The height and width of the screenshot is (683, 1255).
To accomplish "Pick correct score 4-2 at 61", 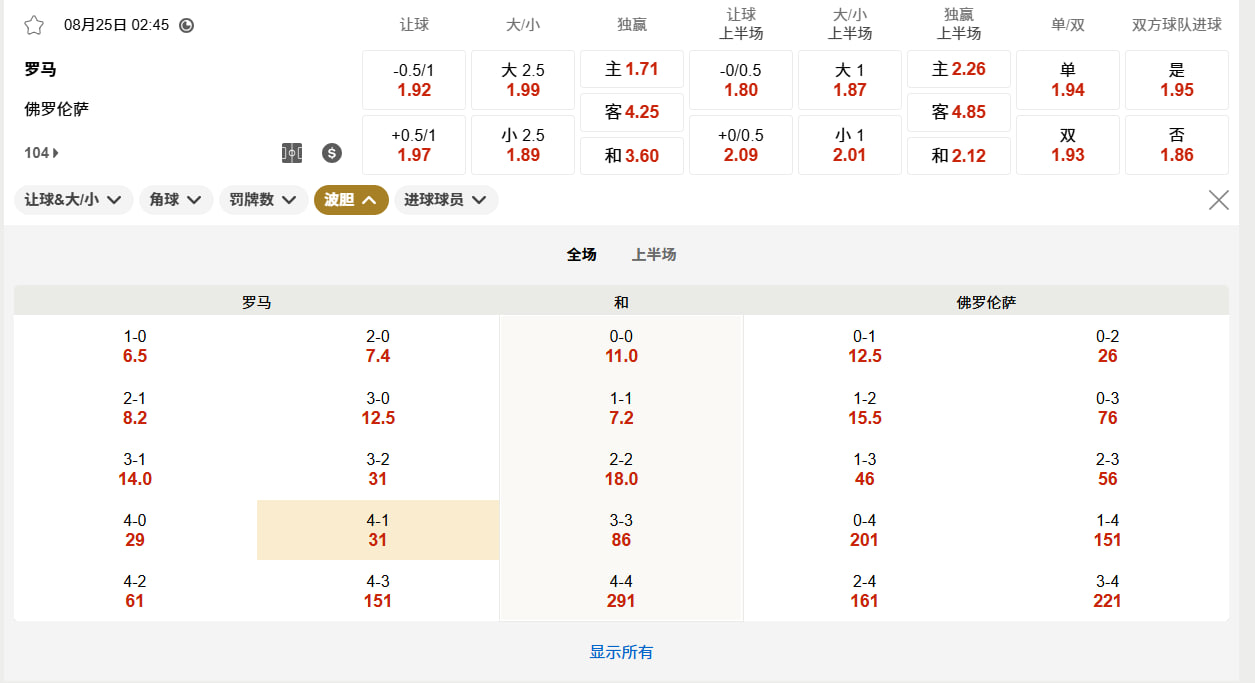I will (135, 591).
